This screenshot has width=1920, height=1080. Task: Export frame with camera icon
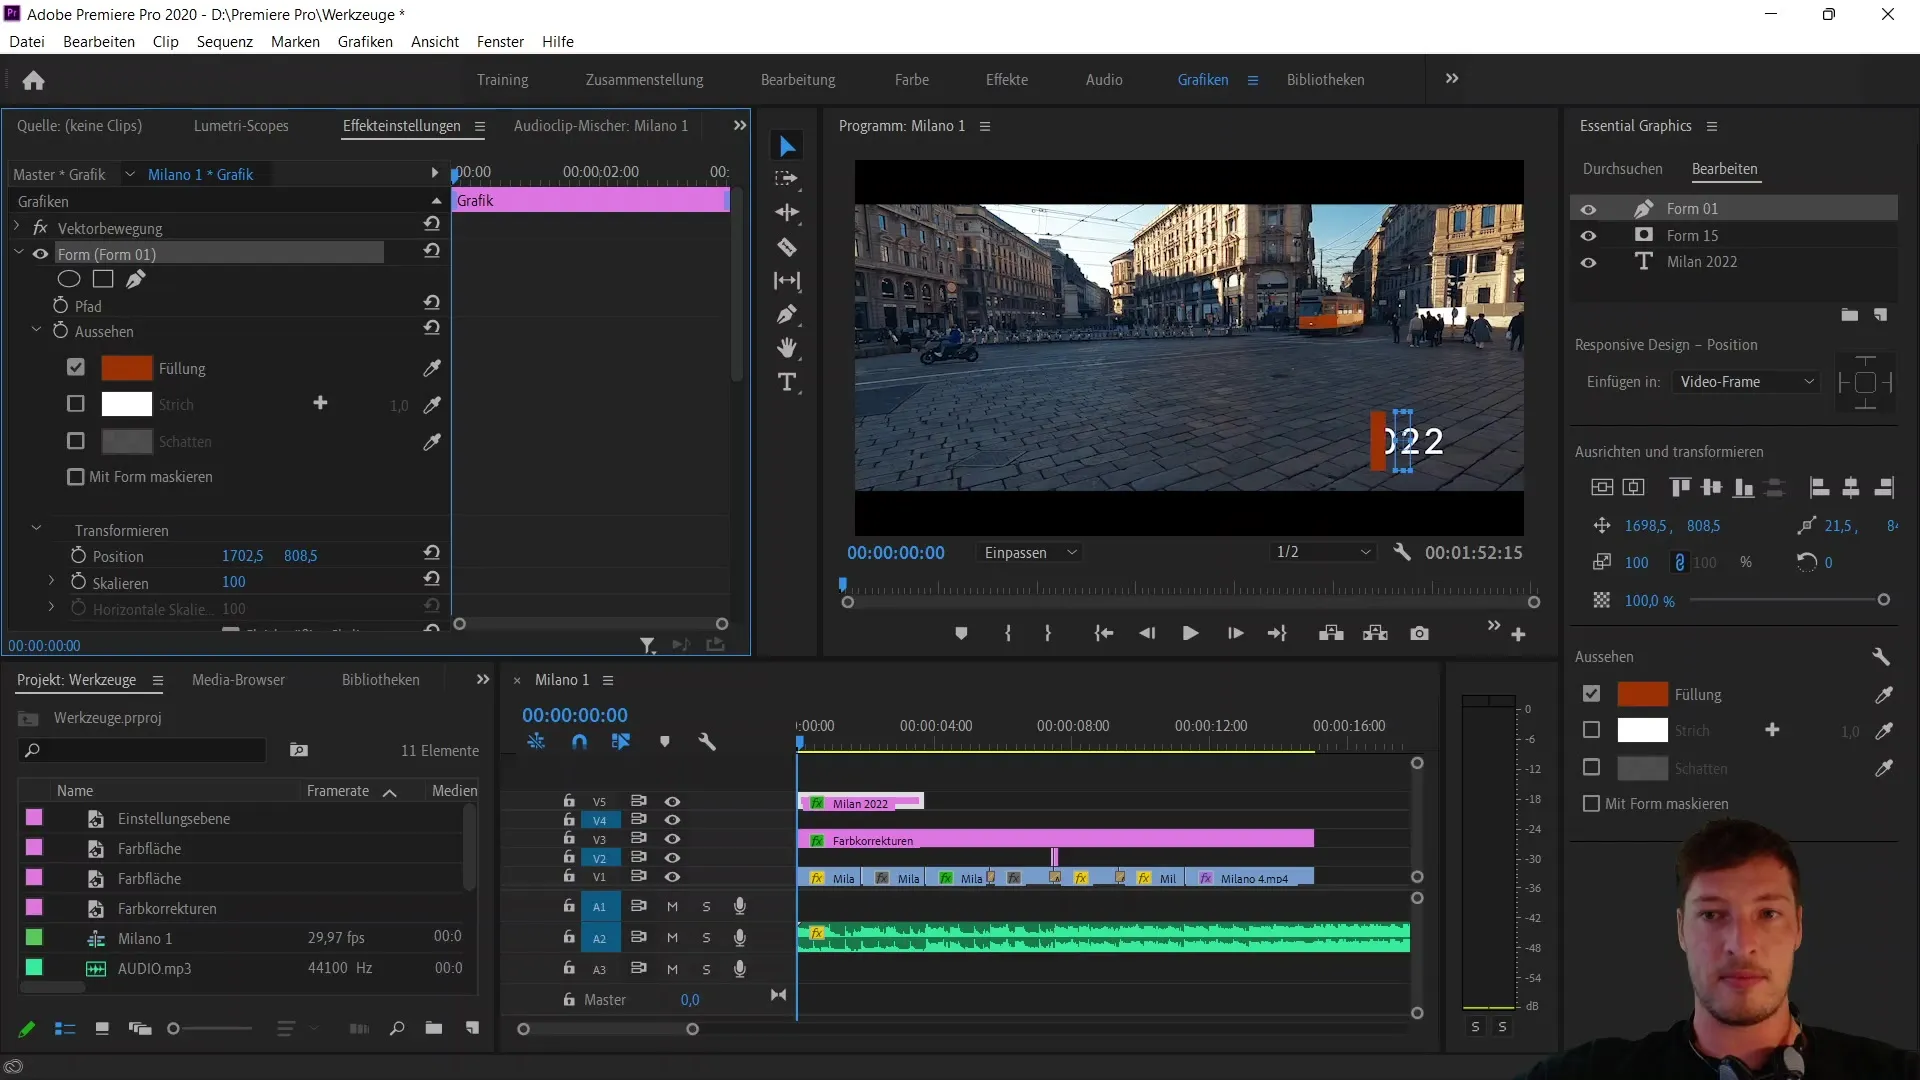[x=1419, y=633]
